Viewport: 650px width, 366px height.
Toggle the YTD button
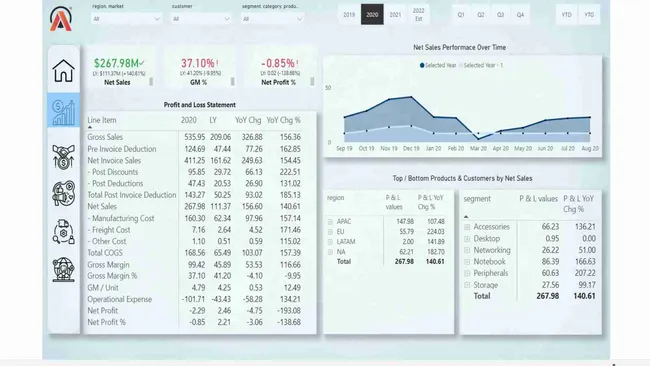tap(566, 15)
